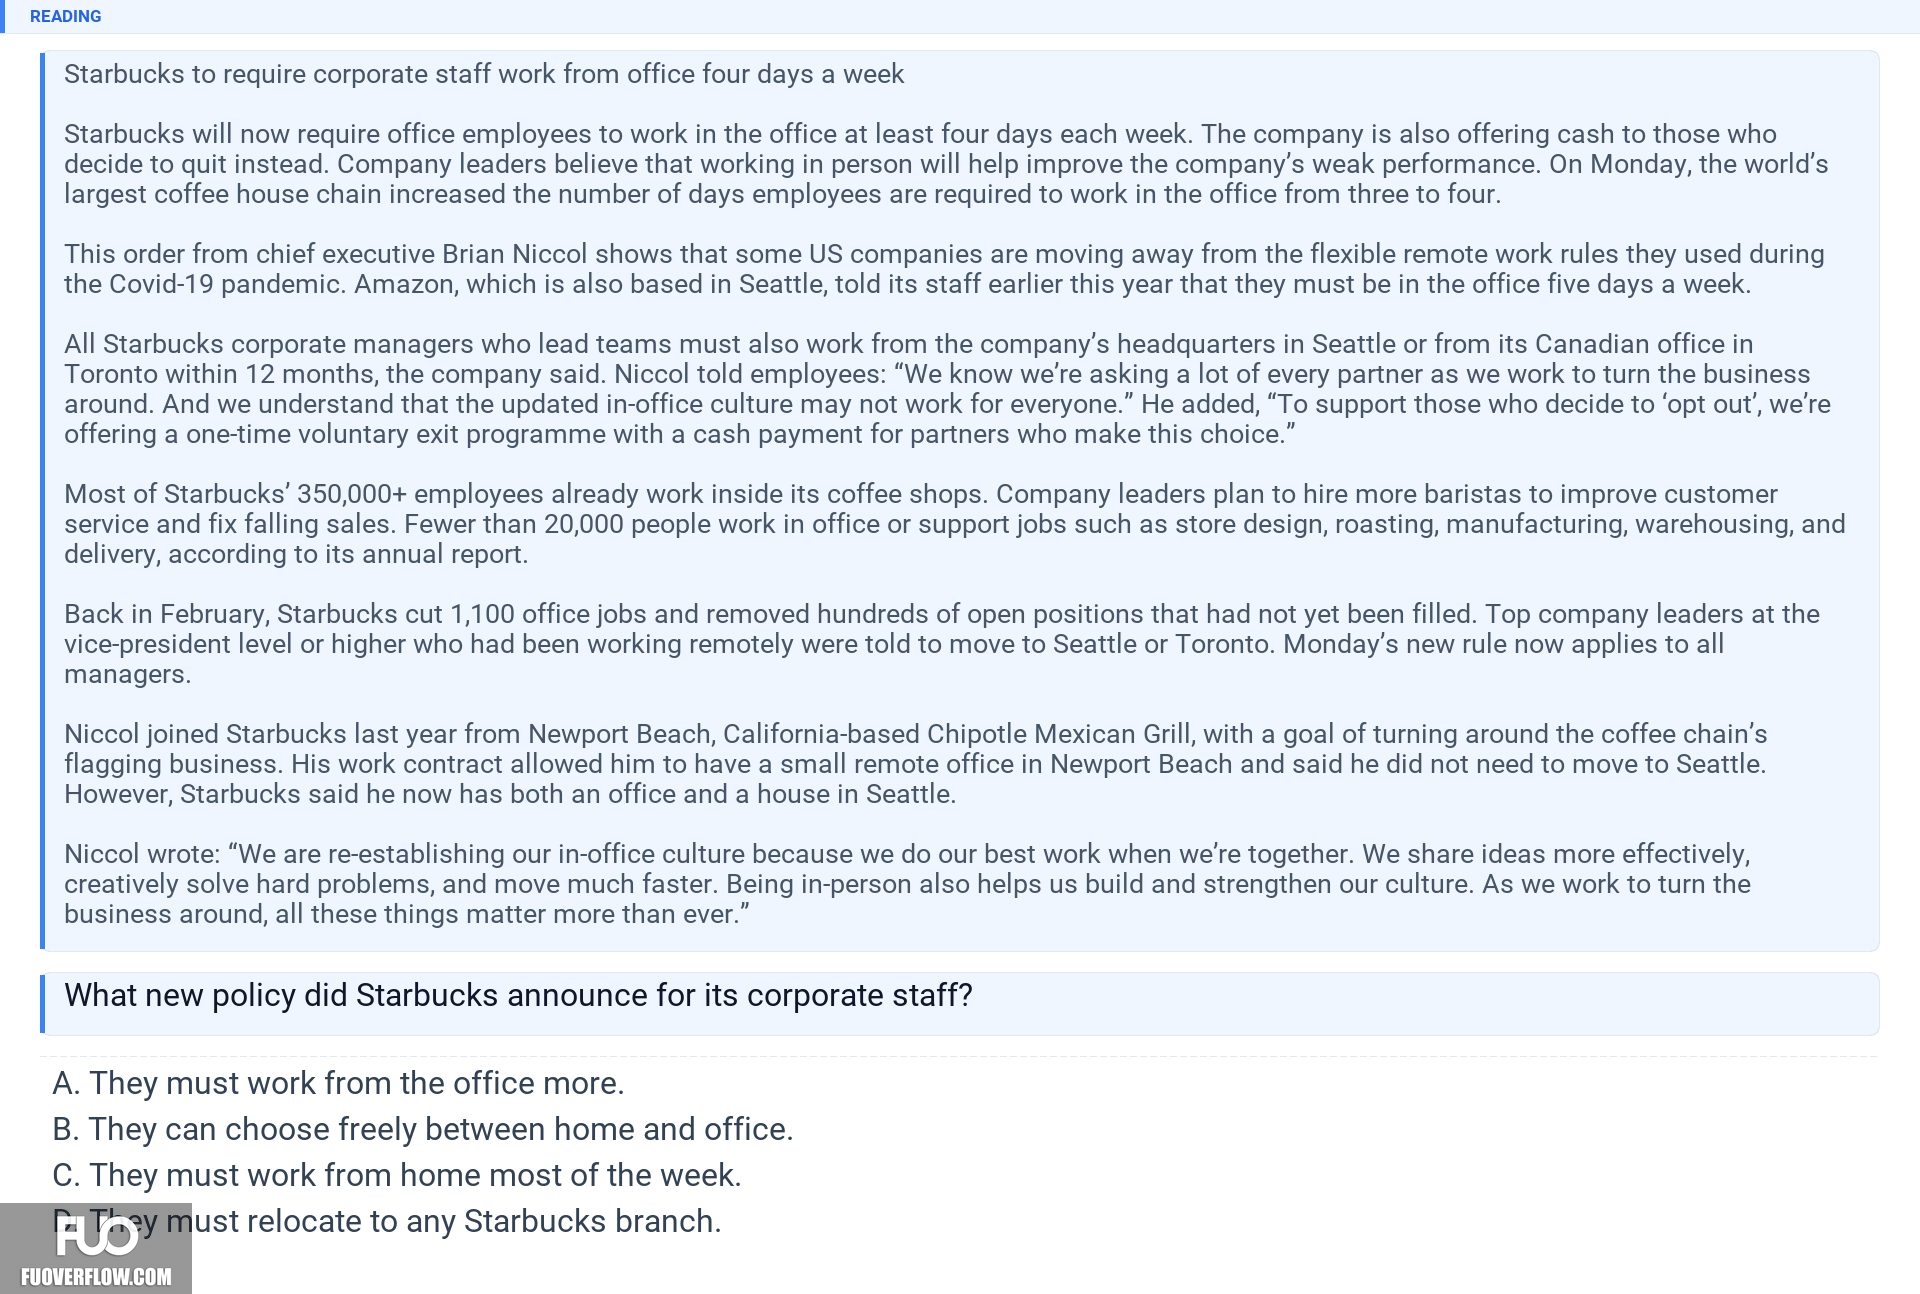Click the question text about new Starbucks policy
Screen dimensions: 1920x1294
pos(518,995)
